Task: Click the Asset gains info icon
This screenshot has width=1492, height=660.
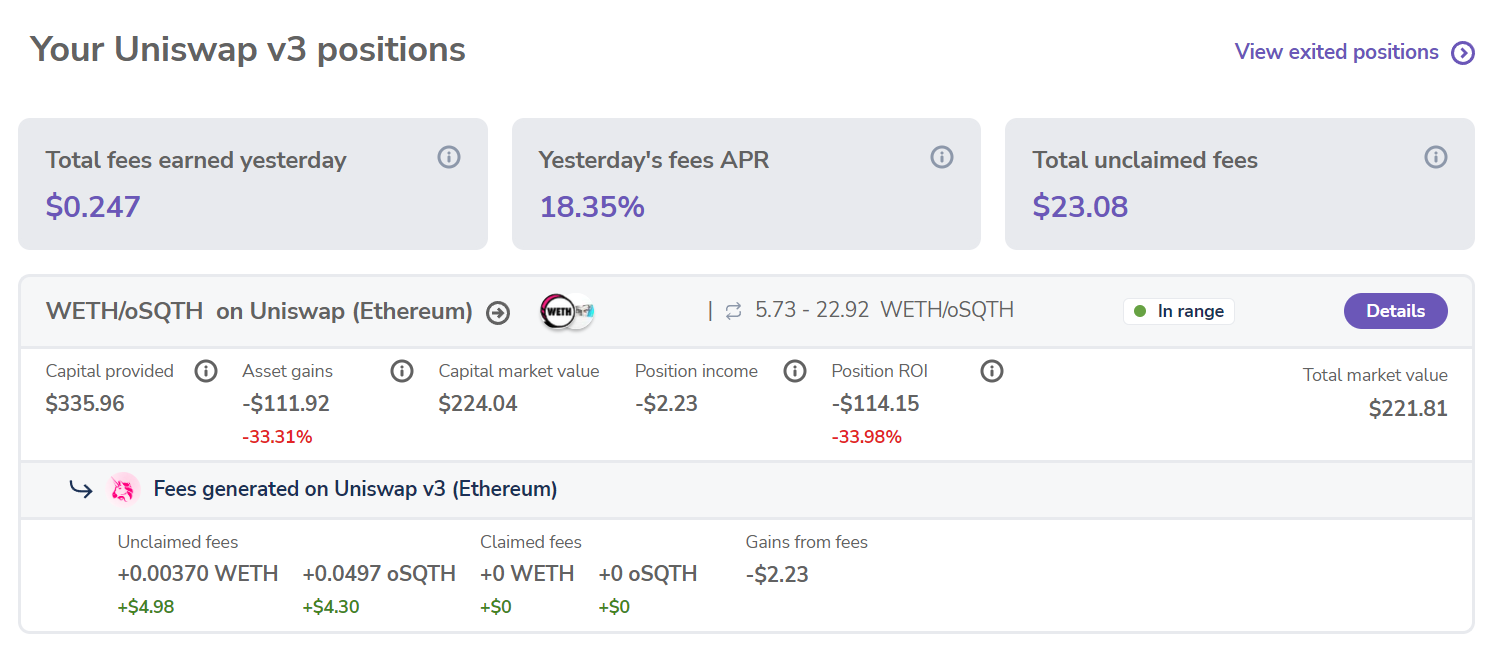Action: click(x=402, y=371)
